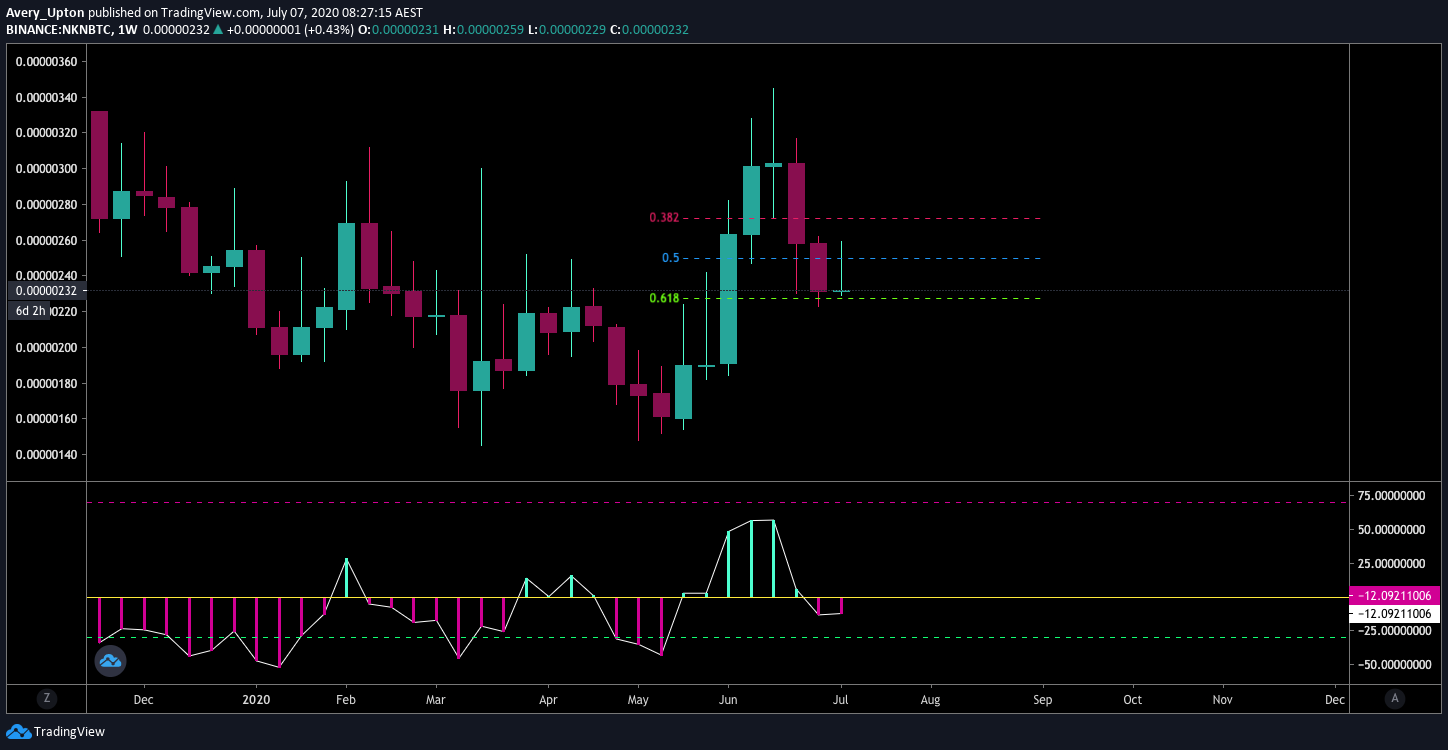Click the close value C:0.00000232

pos(648,30)
